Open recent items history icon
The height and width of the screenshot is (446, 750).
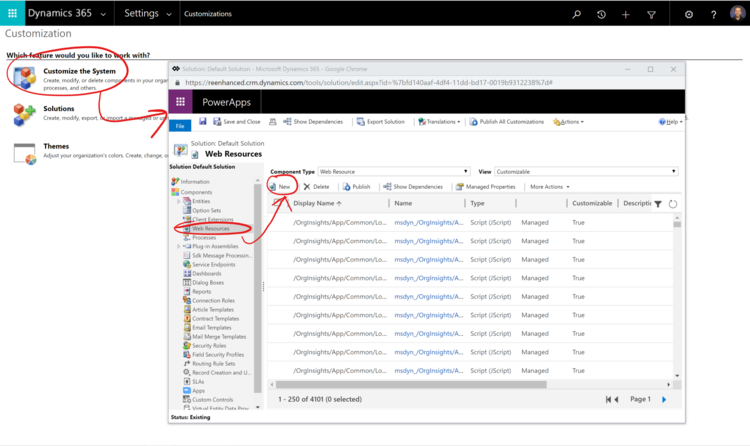coord(601,14)
